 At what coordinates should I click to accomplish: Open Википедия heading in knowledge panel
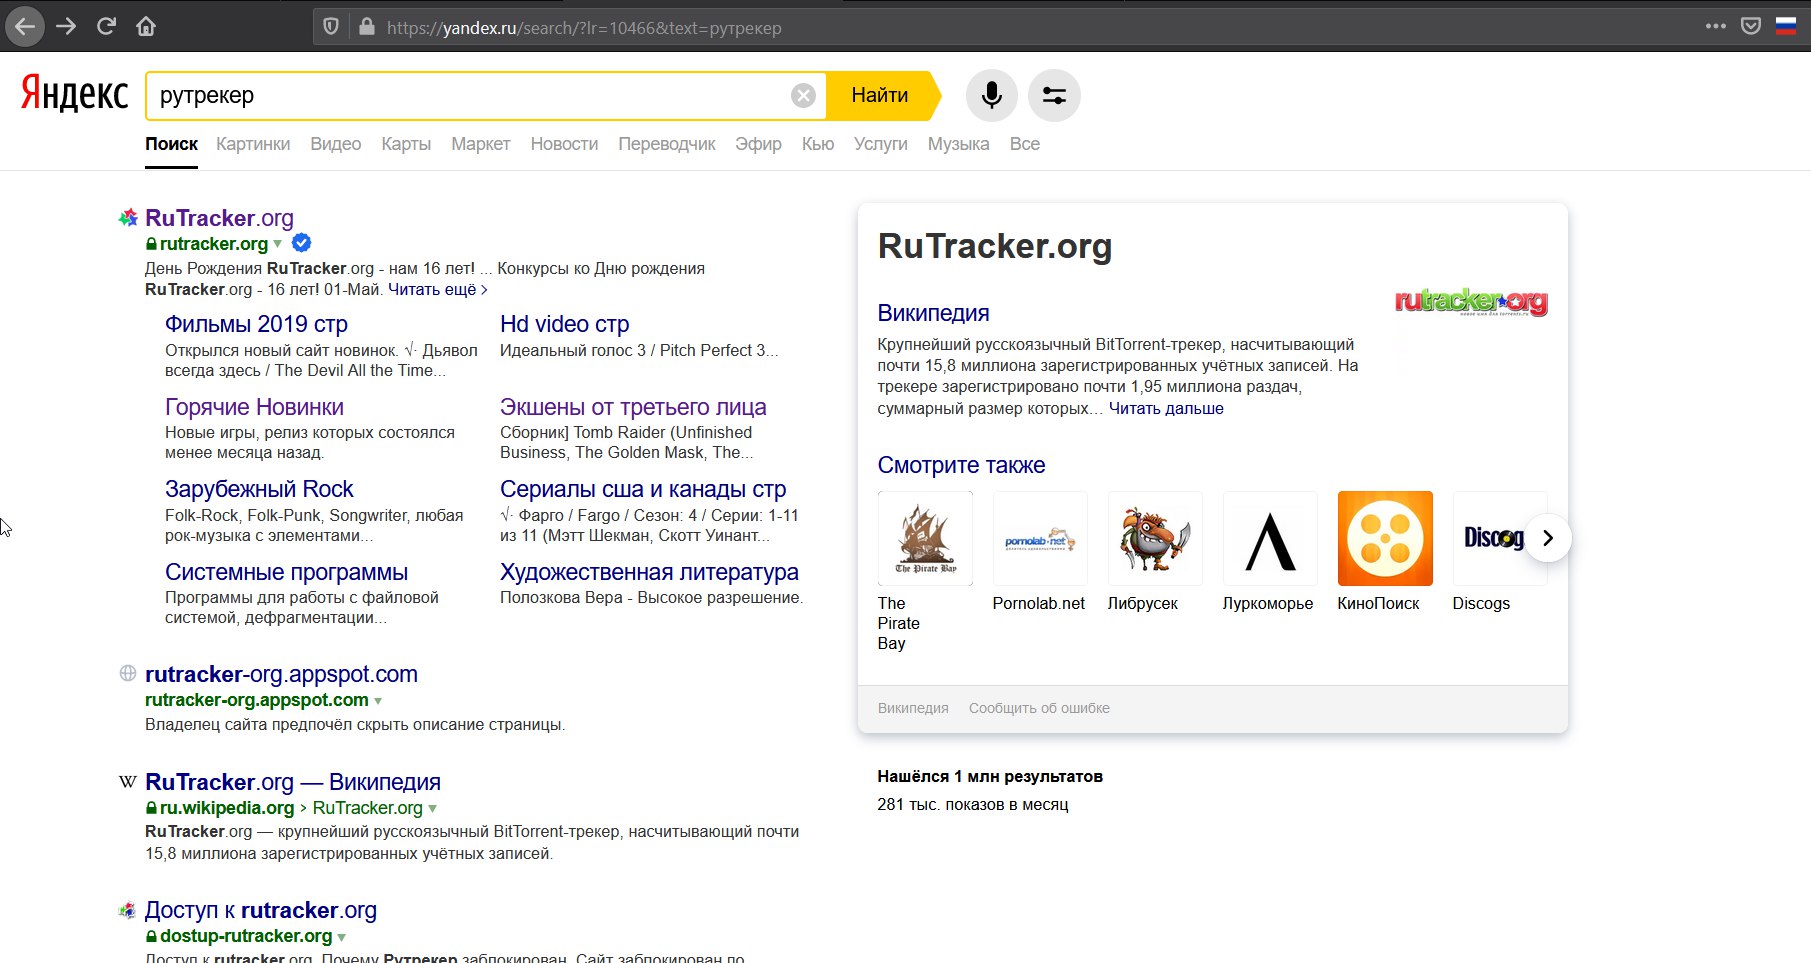point(933,313)
